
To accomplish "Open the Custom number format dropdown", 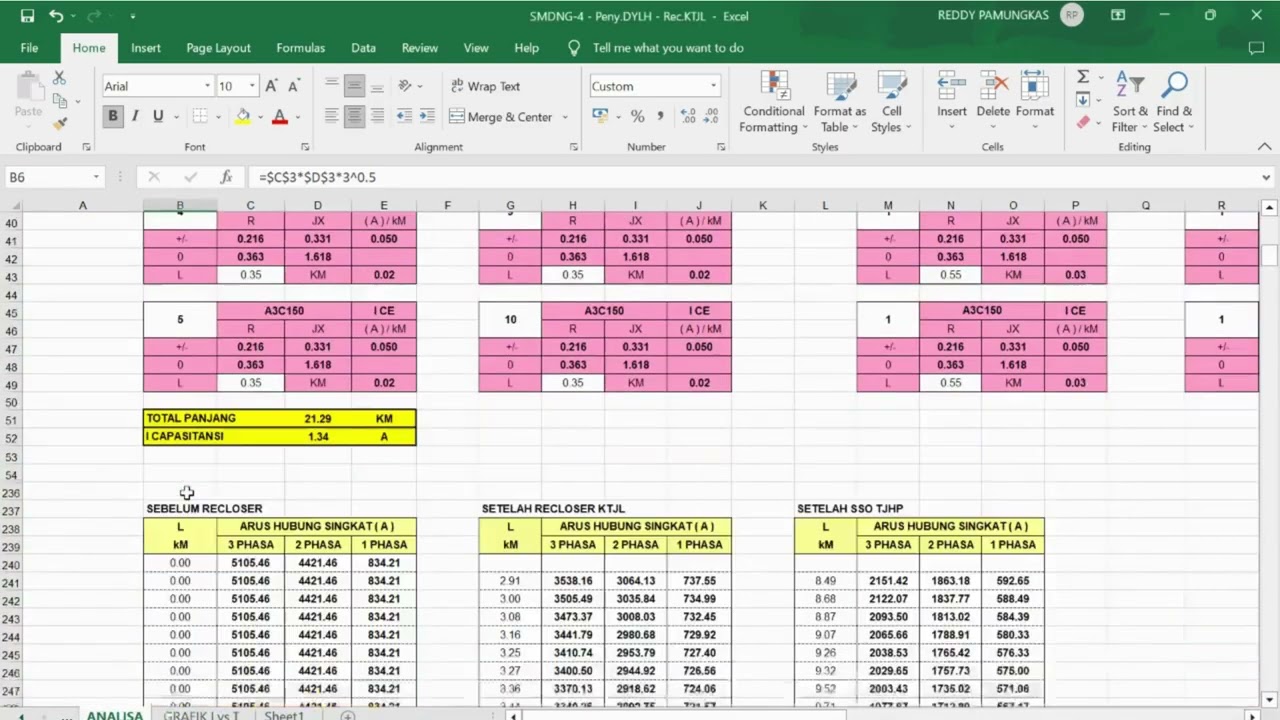I will coord(714,86).
